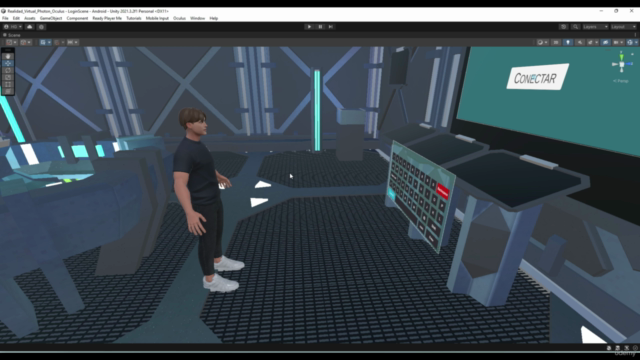The height and width of the screenshot is (360, 640).
Task: Click the cloud services icon
Action: [x=29, y=27]
